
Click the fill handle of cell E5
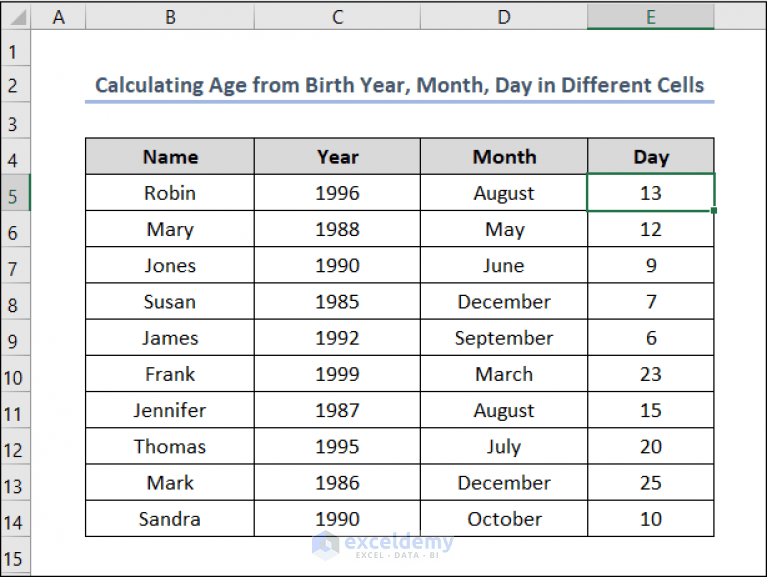(714, 210)
